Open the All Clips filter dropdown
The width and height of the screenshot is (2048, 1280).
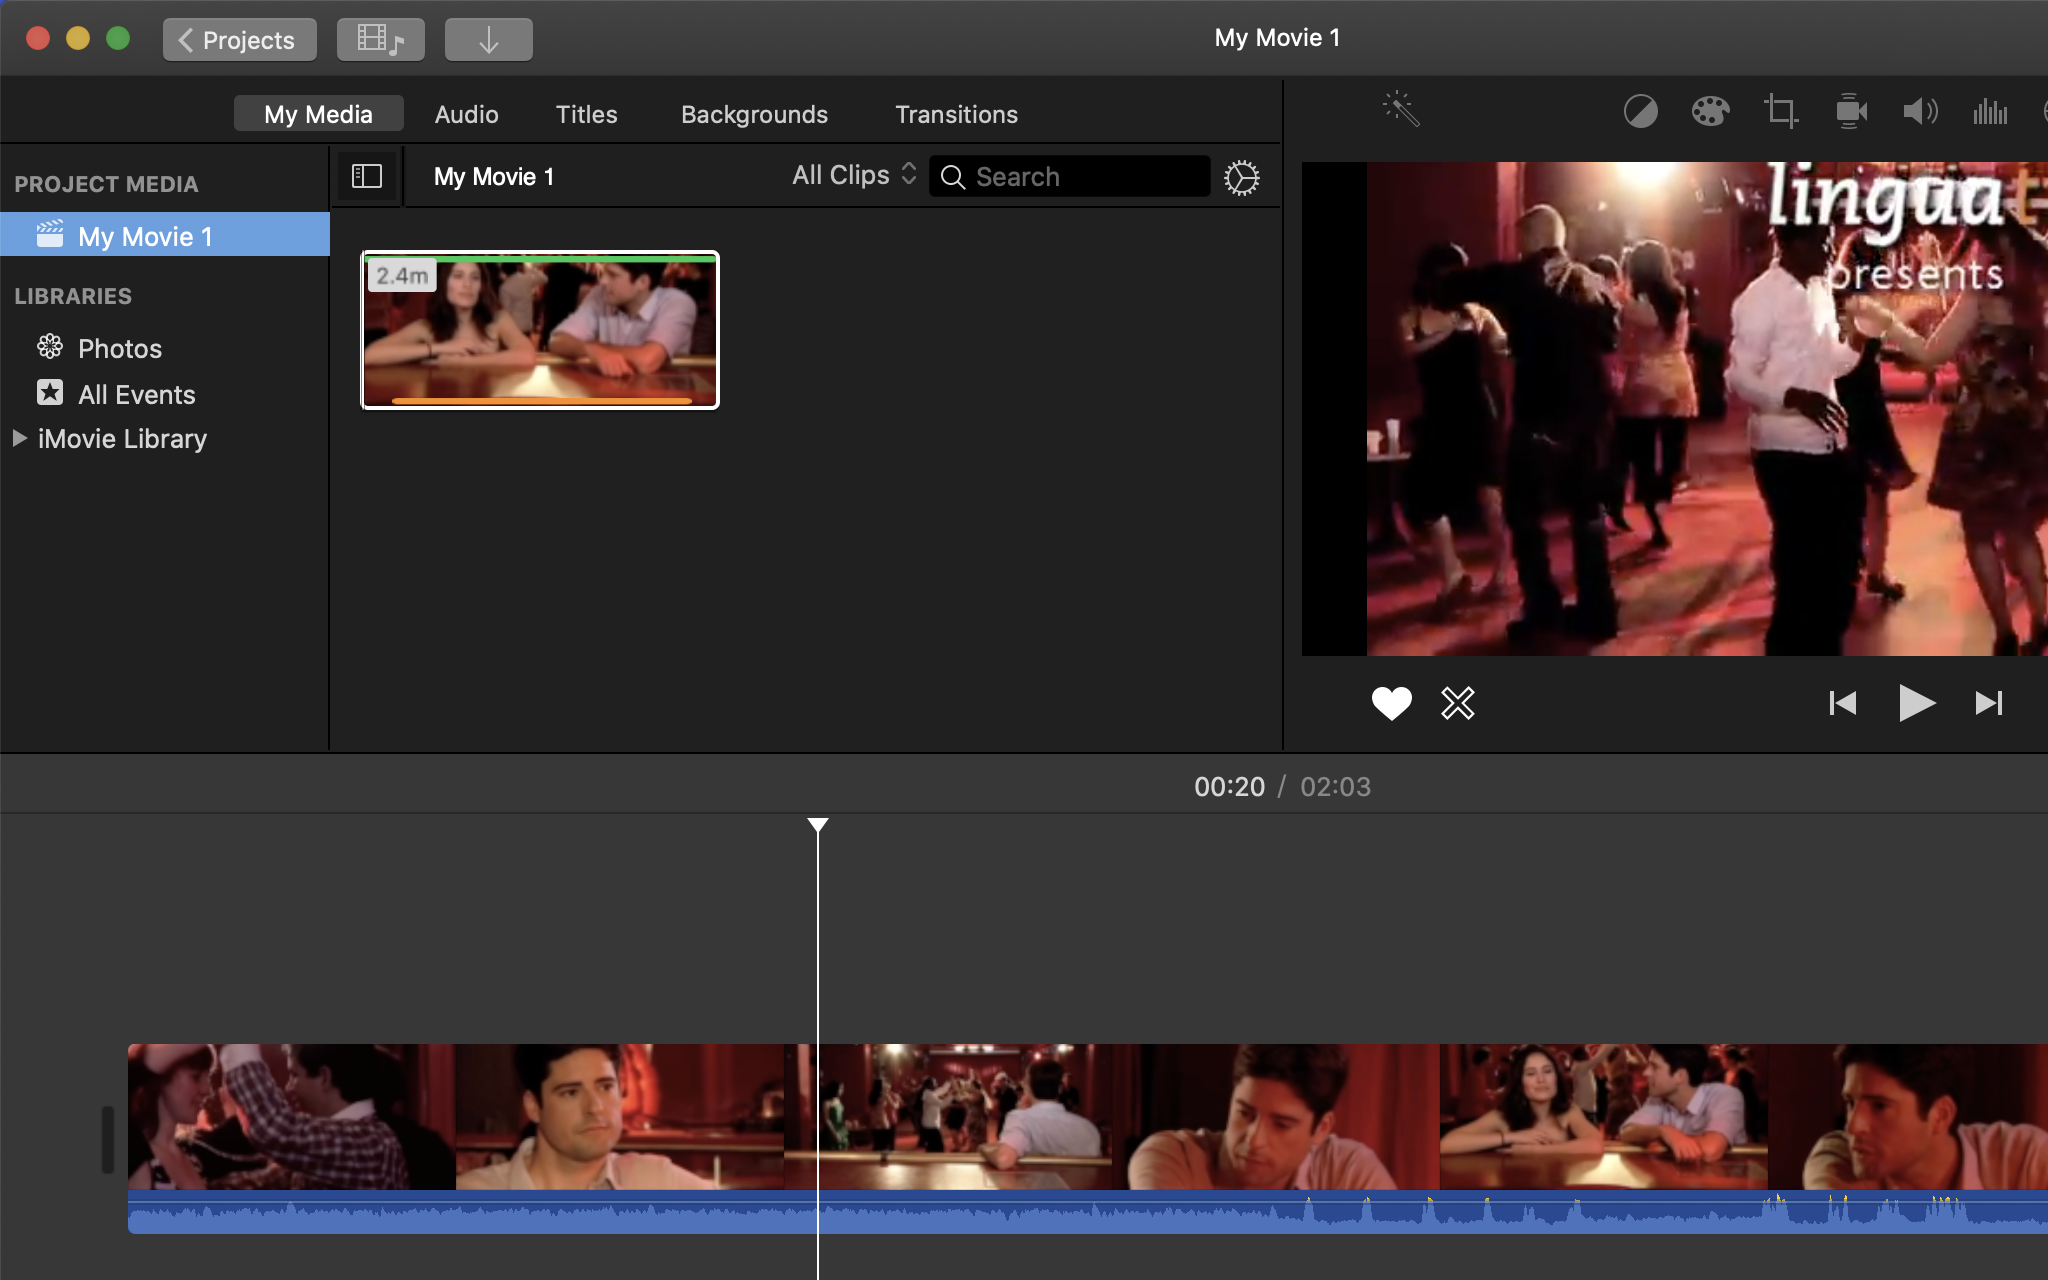coord(854,176)
